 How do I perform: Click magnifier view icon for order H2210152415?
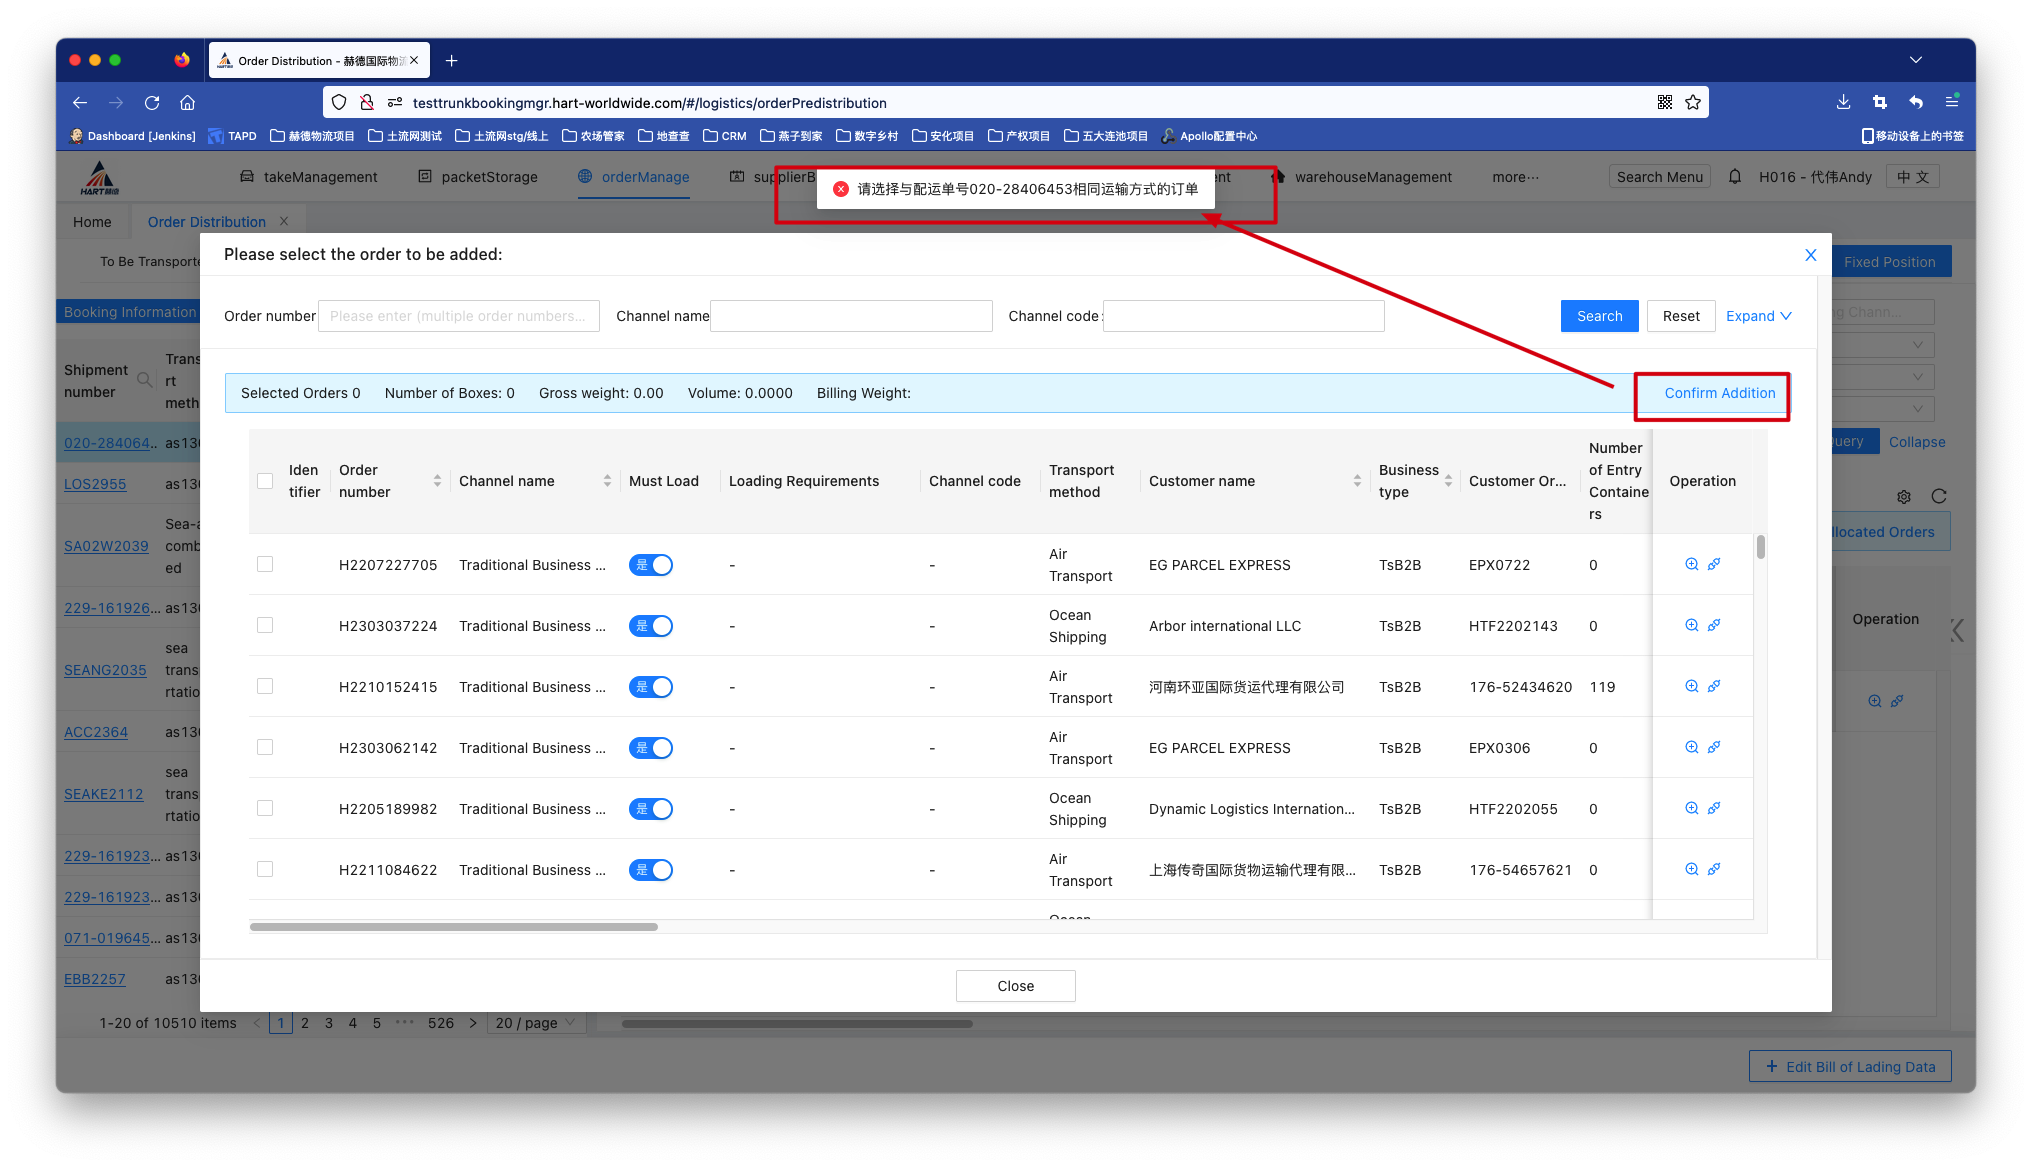click(x=1691, y=686)
